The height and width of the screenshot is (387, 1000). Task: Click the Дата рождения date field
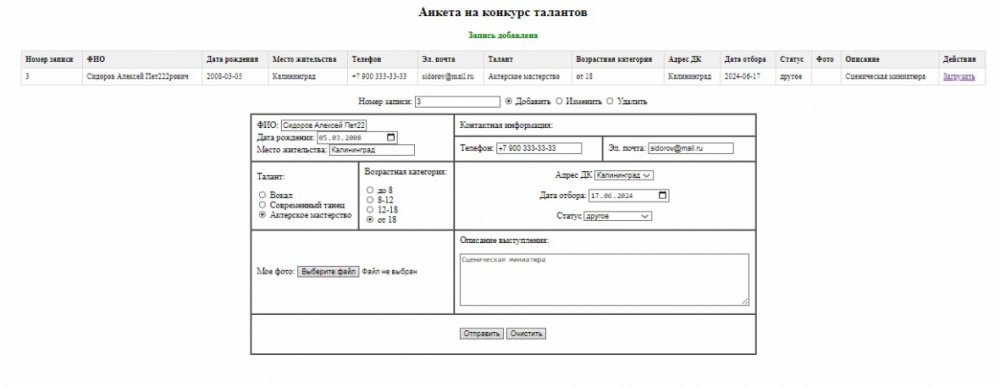(357, 137)
